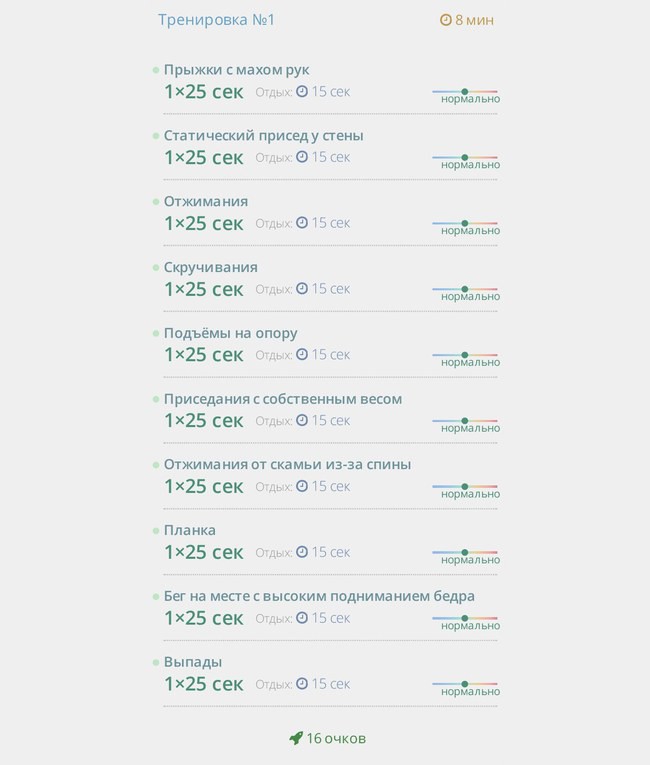Click the 16 очков points label
Screen dimensions: 650x765
point(336,738)
